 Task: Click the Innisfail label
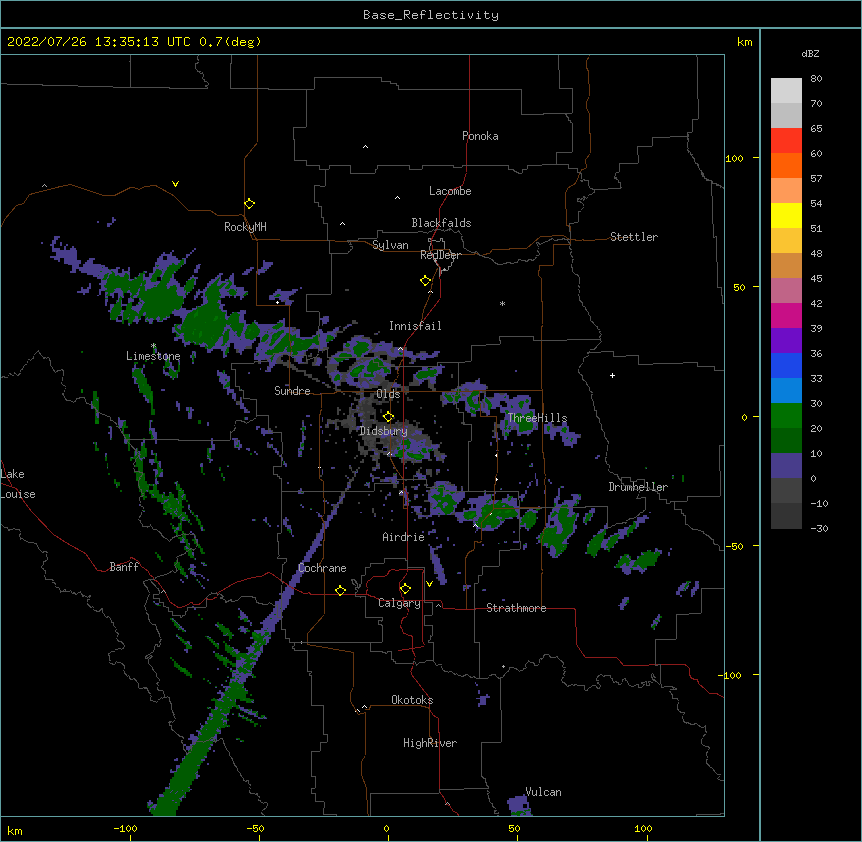coord(415,326)
